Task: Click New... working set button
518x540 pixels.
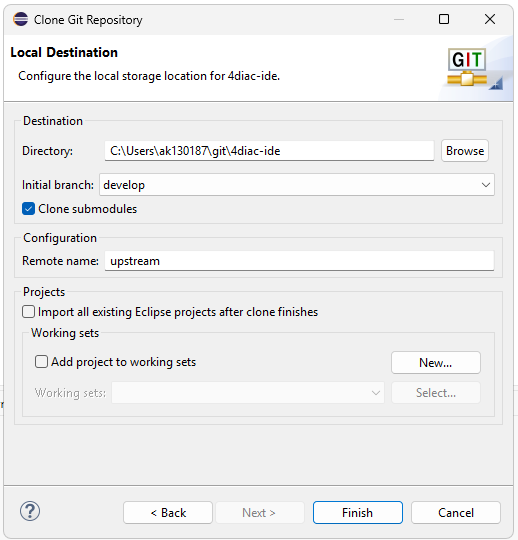Action: (436, 363)
